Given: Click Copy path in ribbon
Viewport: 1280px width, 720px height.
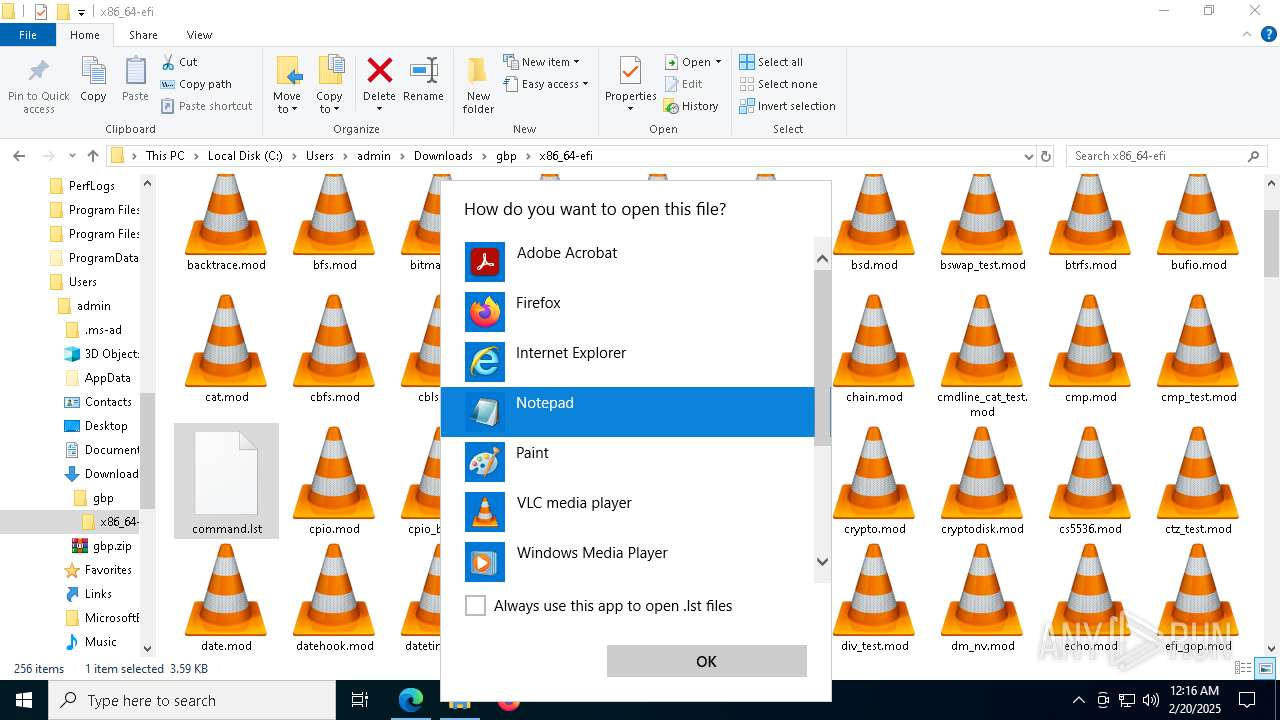Looking at the screenshot, I should (x=196, y=84).
